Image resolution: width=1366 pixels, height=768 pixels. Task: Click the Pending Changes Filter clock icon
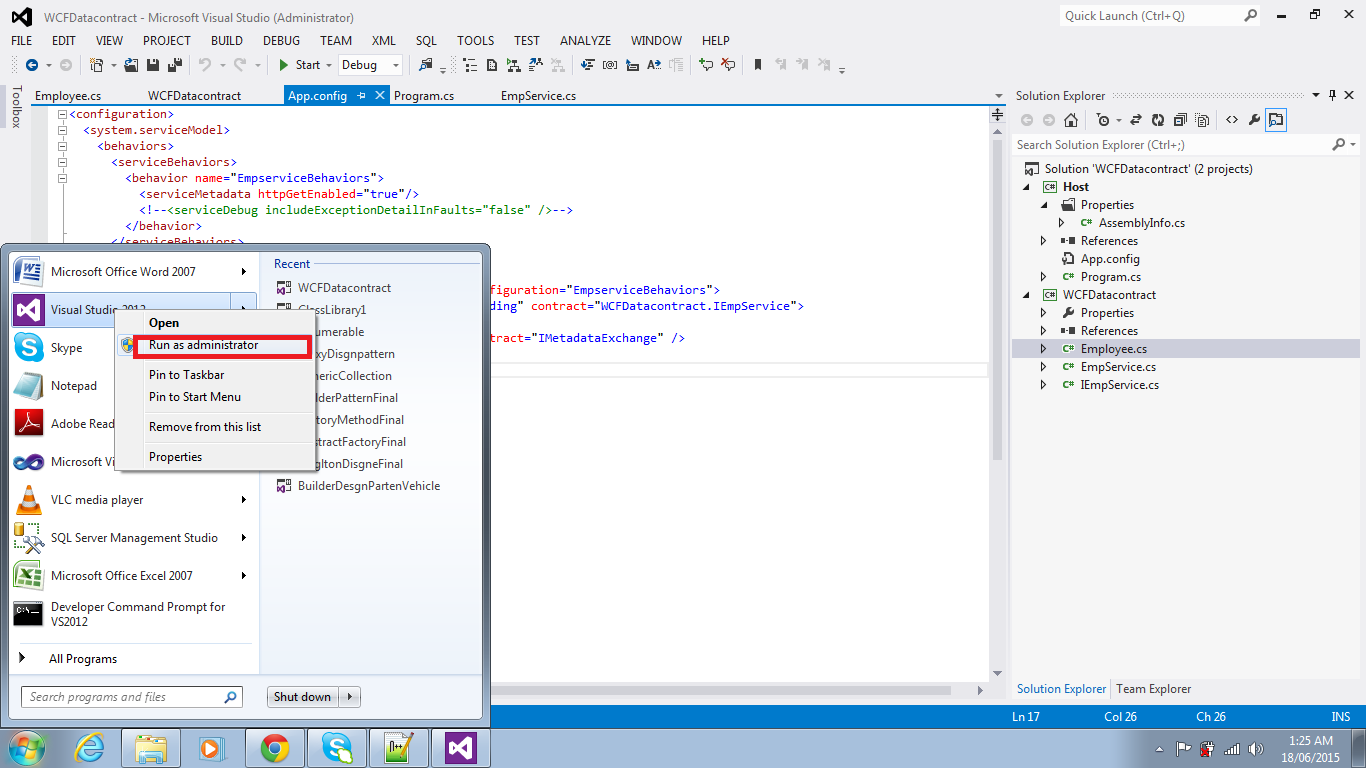click(1103, 120)
